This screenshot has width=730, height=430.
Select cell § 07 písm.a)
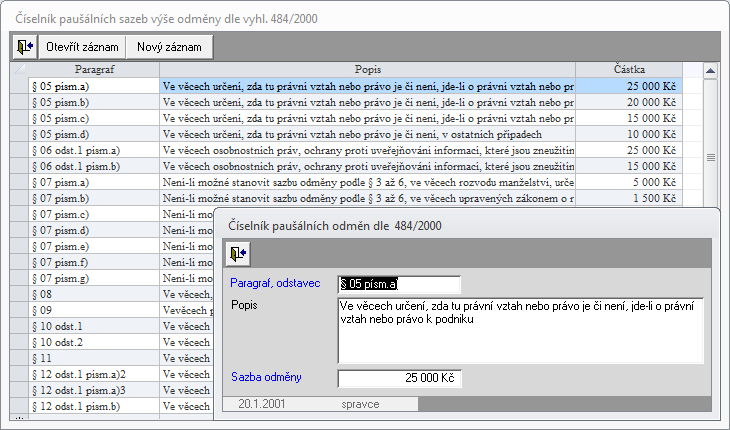(94, 182)
